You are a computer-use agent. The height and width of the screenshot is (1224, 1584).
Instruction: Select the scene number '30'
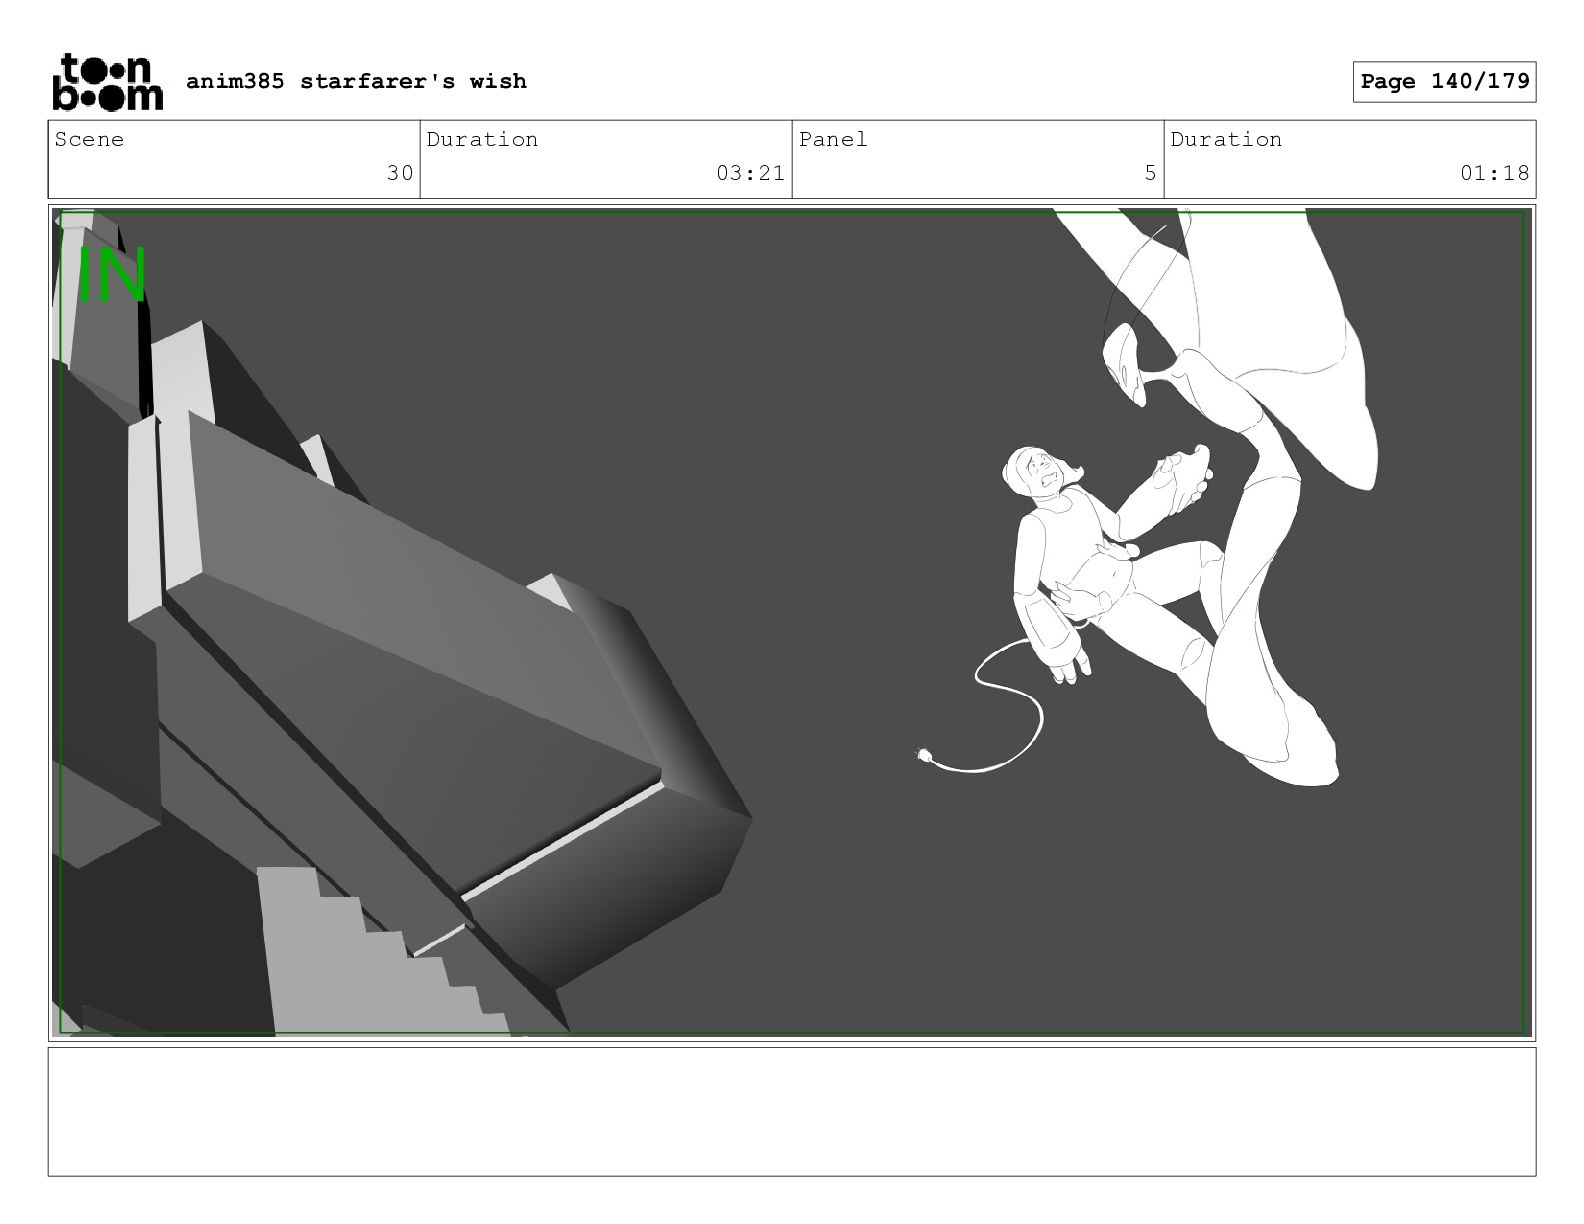tap(400, 173)
